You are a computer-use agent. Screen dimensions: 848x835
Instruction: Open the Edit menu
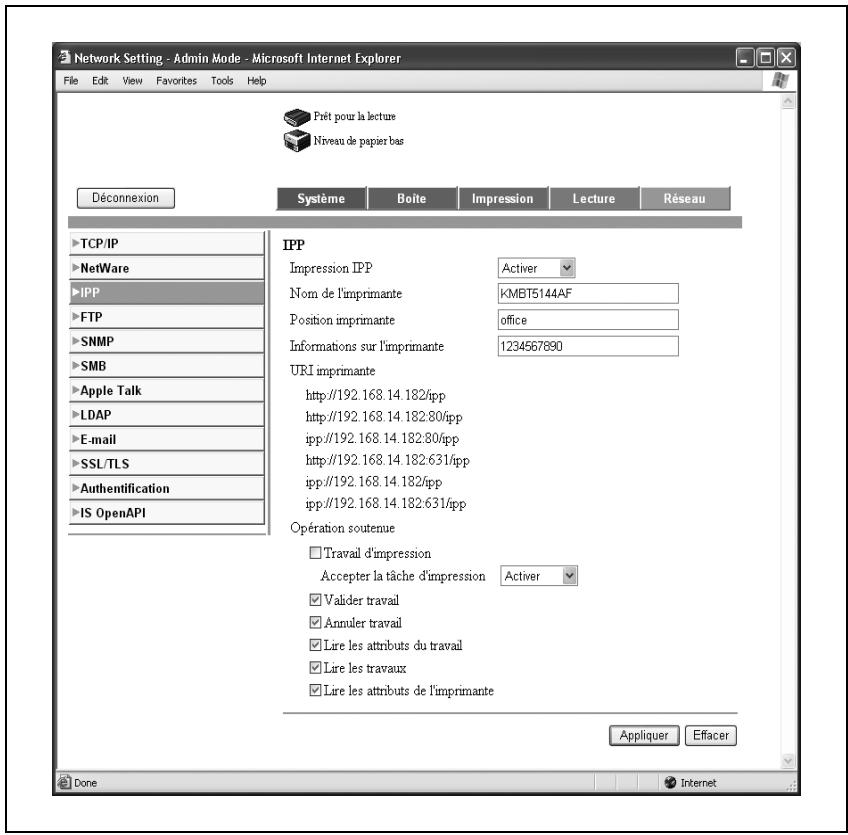coord(100,81)
